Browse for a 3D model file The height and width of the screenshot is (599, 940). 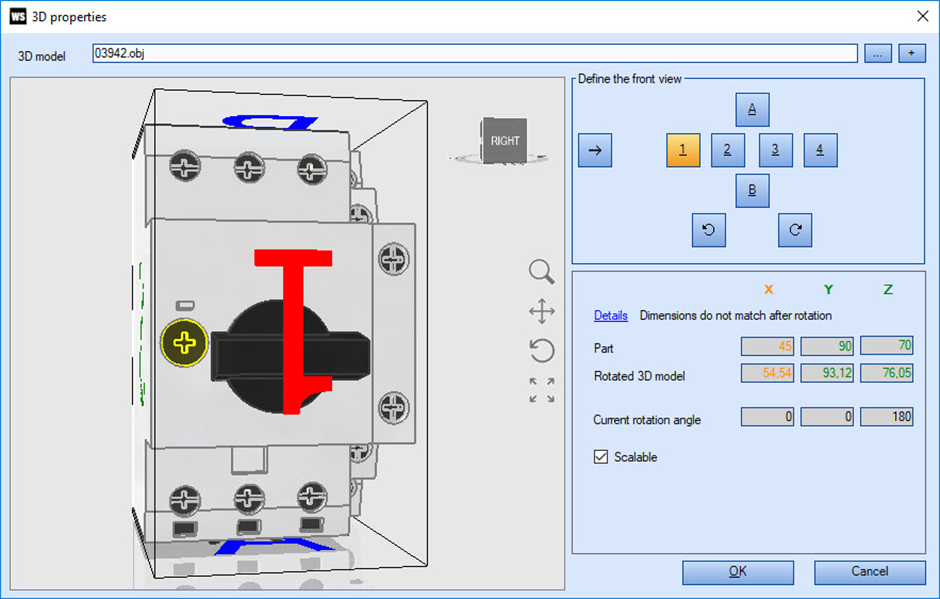pyautogui.click(x=878, y=53)
